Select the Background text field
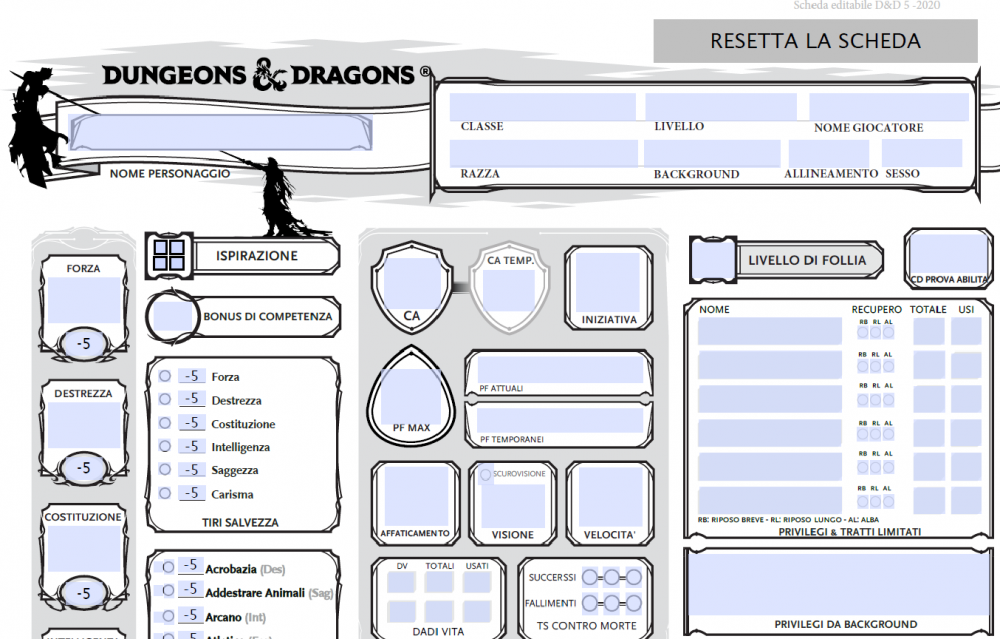Image resolution: width=1000 pixels, height=639 pixels. click(712, 154)
